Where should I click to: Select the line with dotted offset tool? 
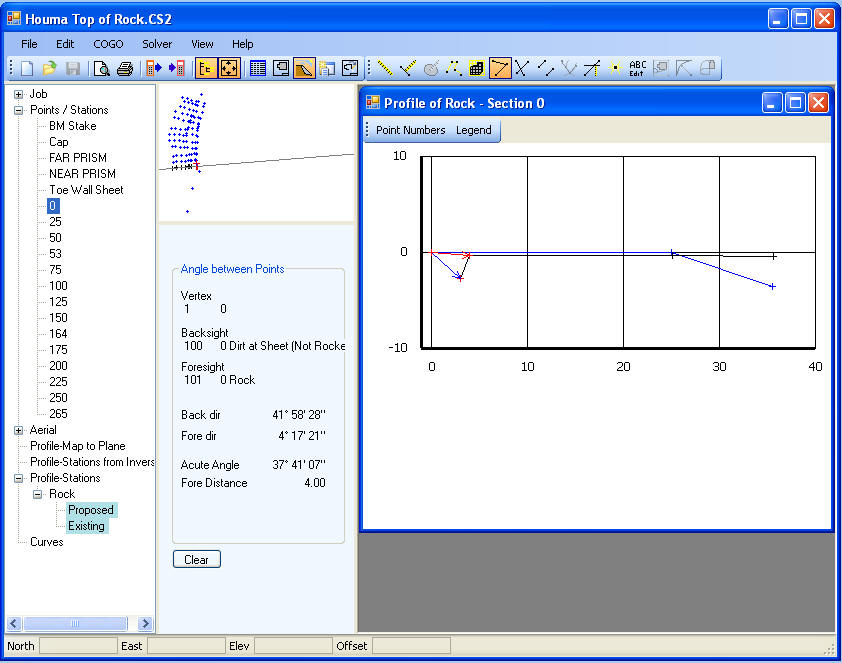(592, 68)
